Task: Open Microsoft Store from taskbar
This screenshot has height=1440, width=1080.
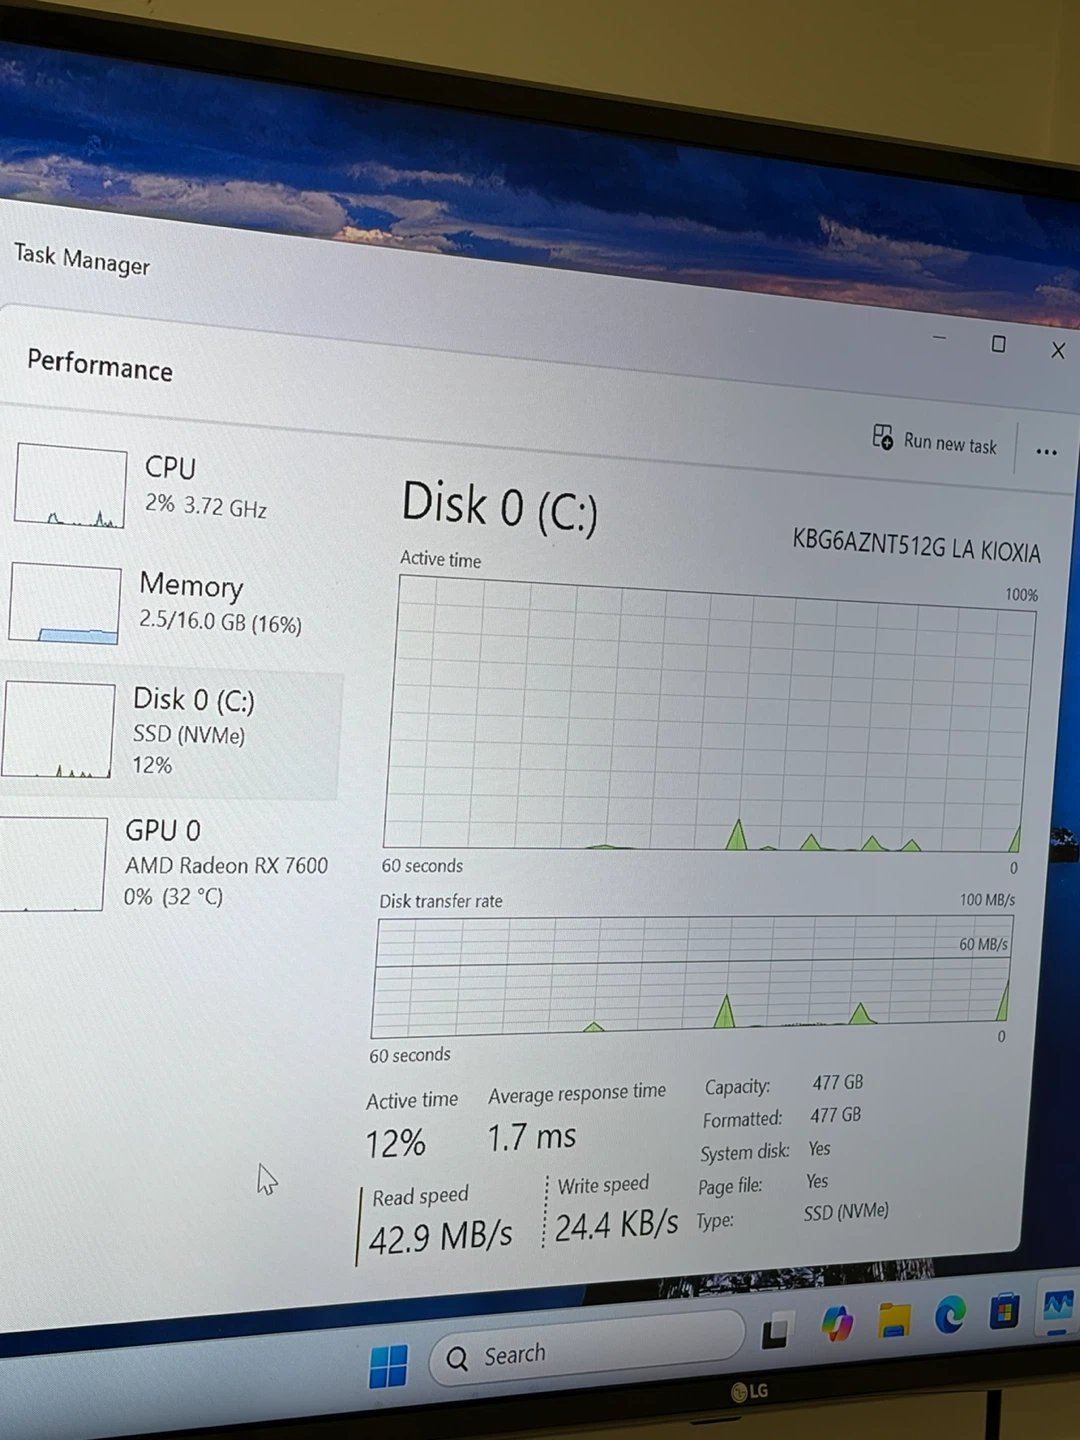Action: pyautogui.click(x=1004, y=1310)
